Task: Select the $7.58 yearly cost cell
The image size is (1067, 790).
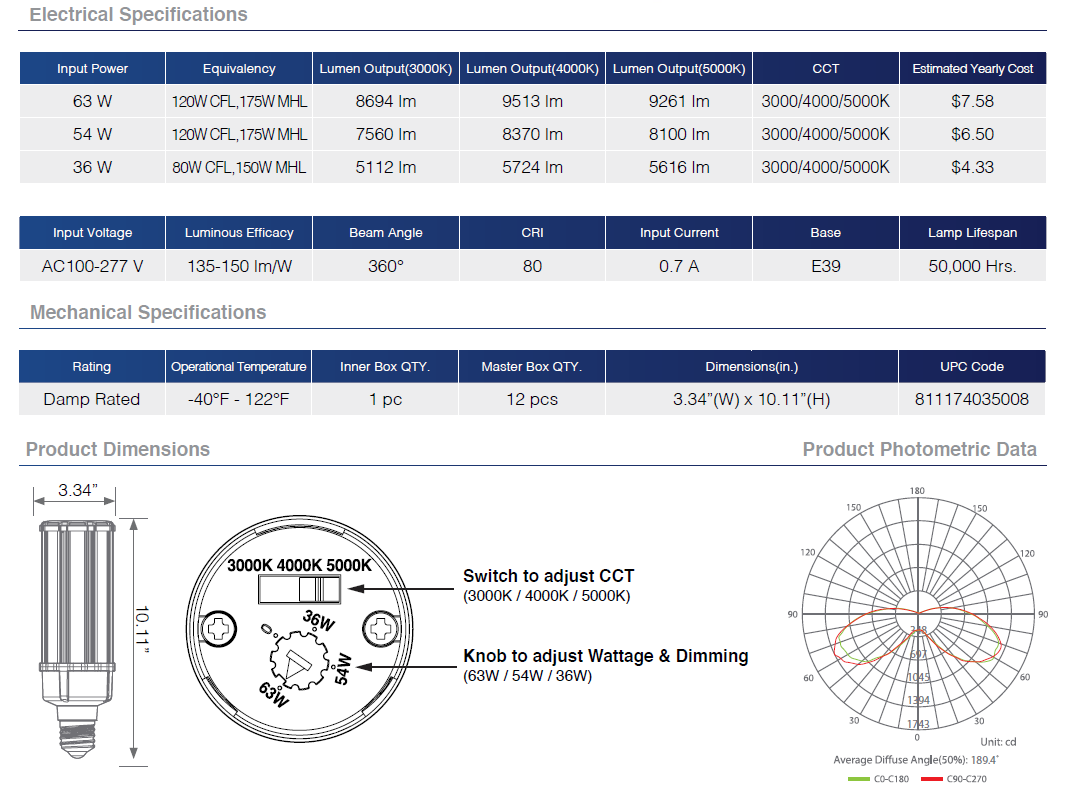Action: pos(972,101)
